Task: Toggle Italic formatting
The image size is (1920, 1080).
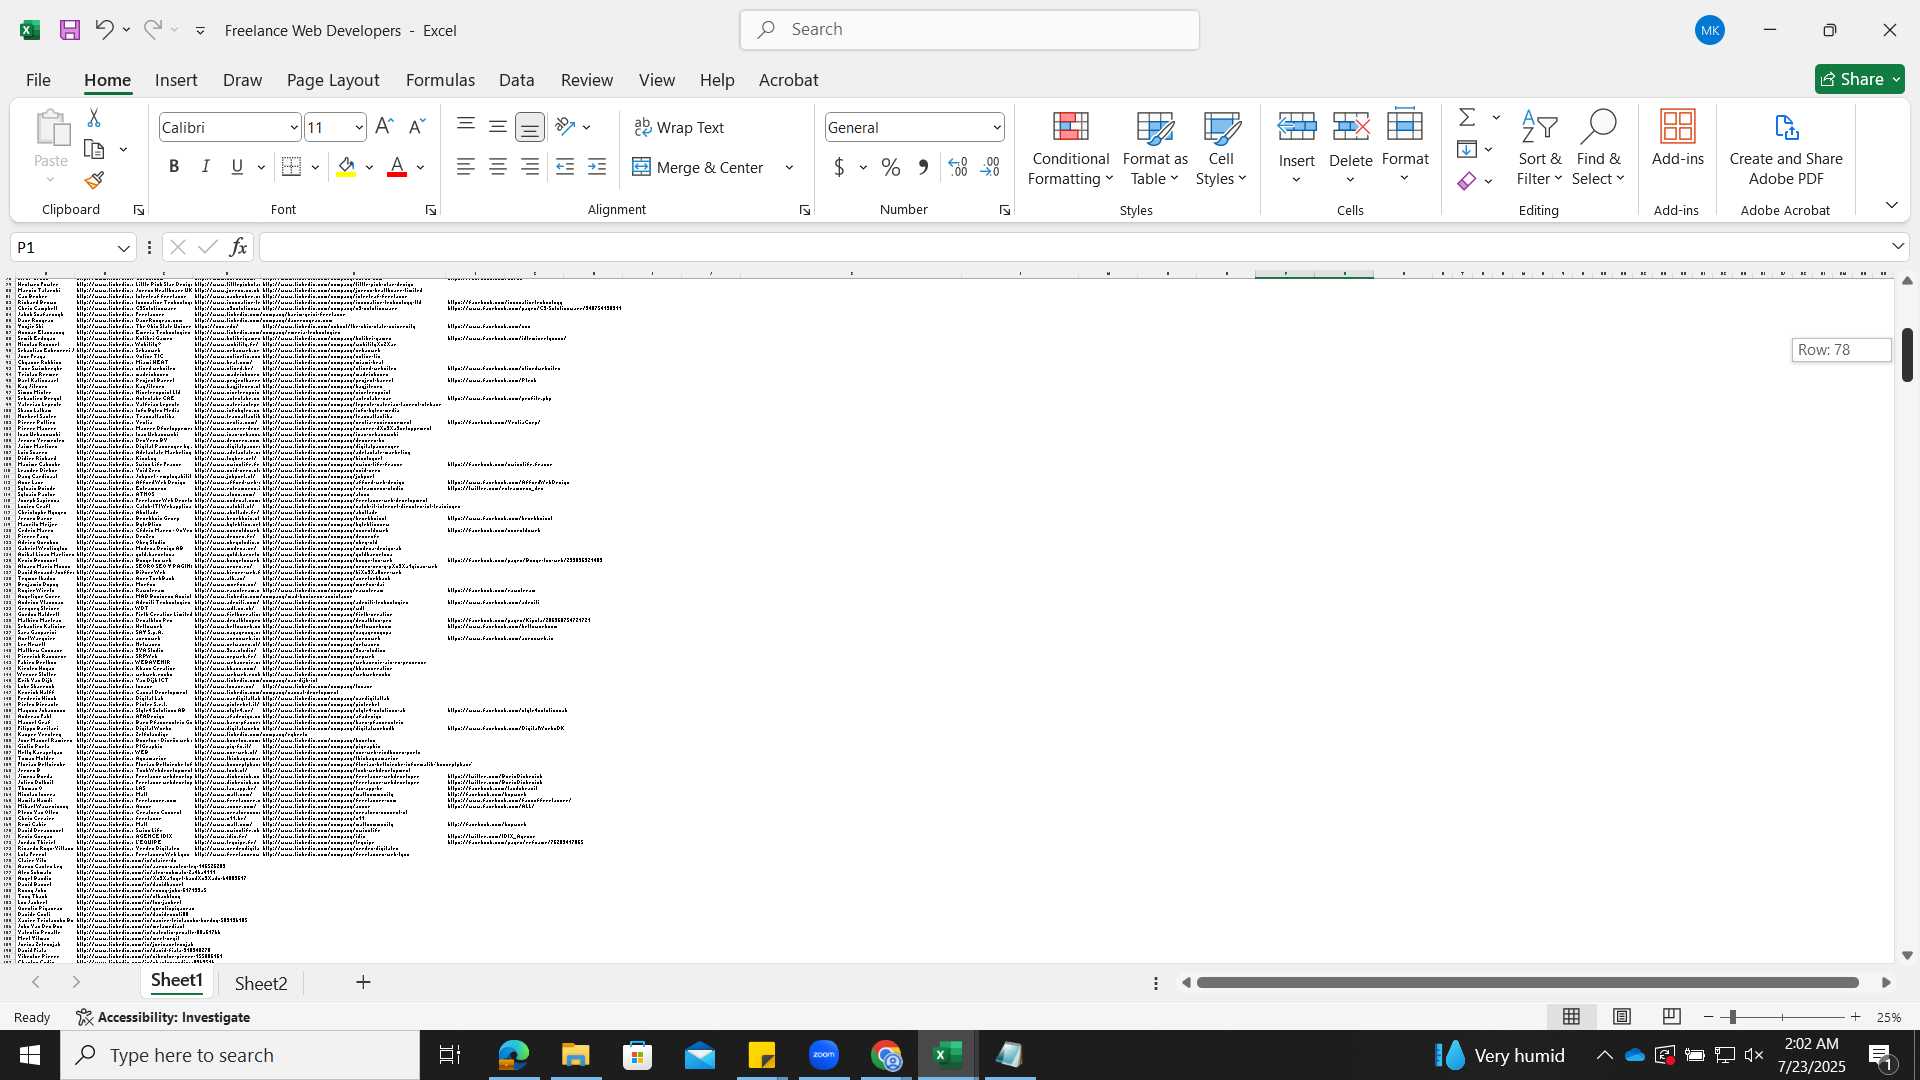Action: point(206,167)
